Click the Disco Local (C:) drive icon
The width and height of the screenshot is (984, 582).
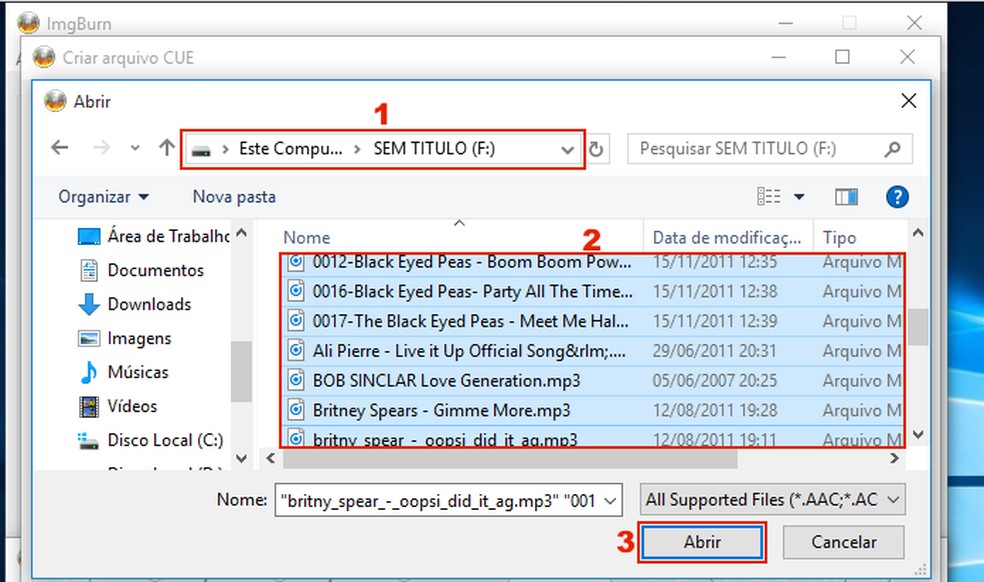click(x=88, y=441)
